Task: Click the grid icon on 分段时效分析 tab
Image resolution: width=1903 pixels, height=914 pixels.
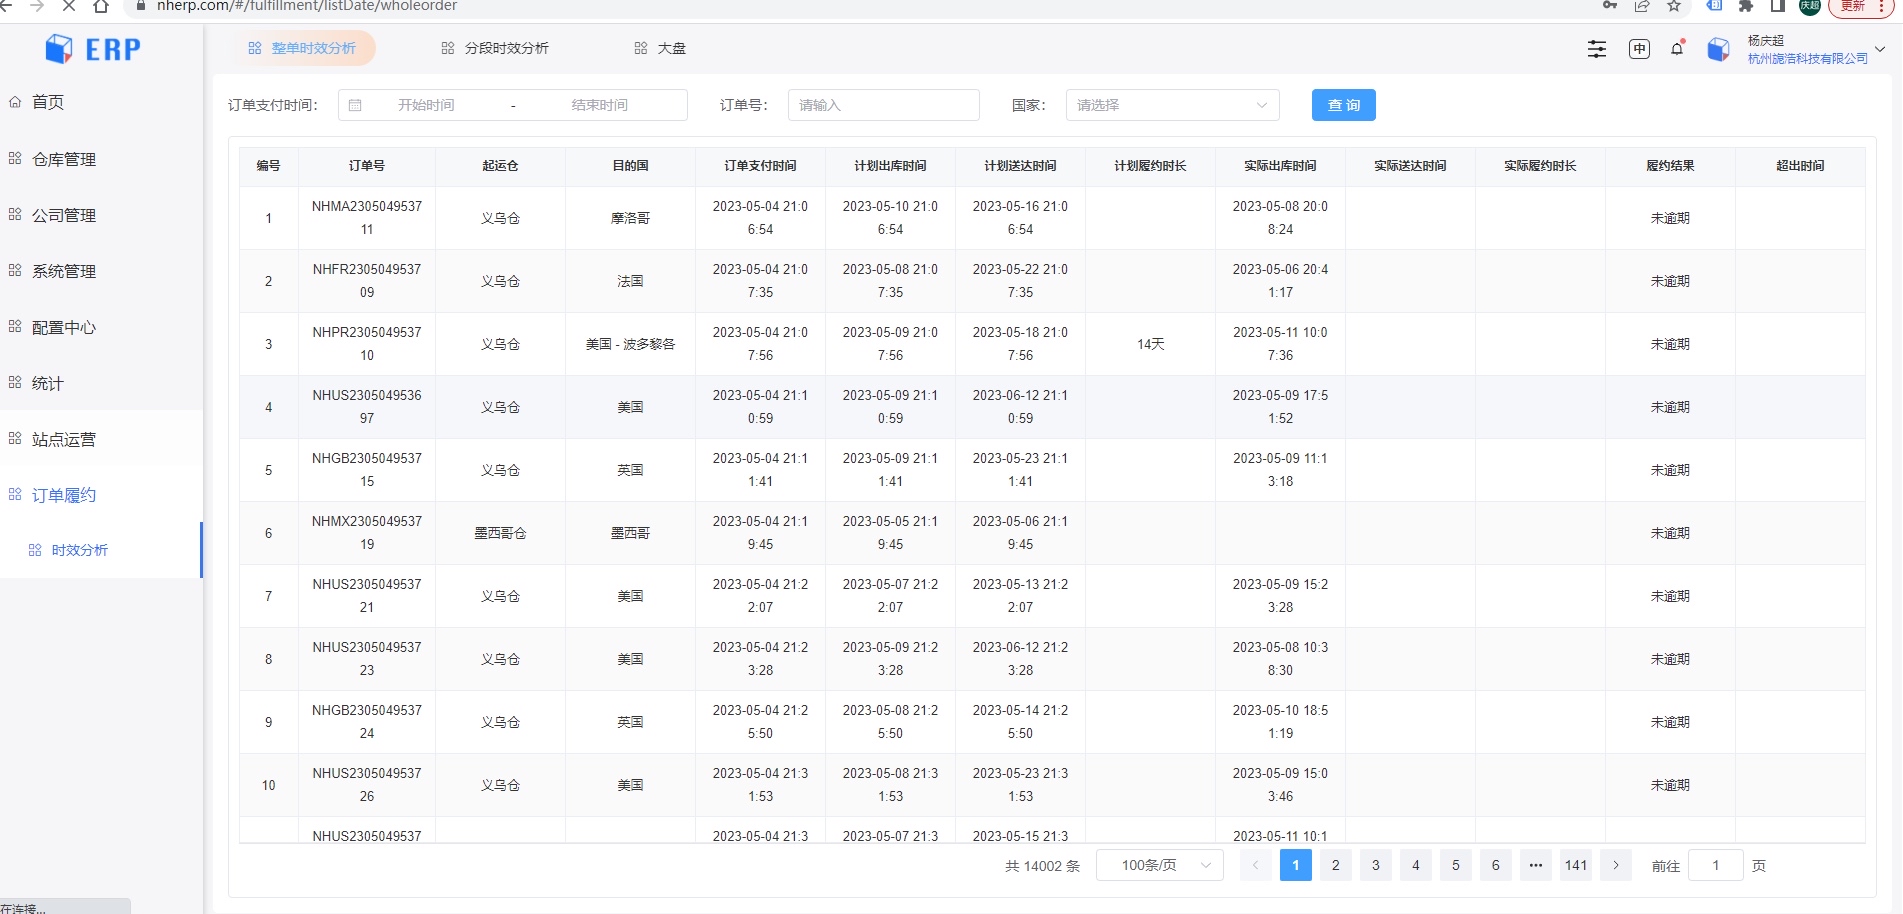Action: click(x=448, y=48)
